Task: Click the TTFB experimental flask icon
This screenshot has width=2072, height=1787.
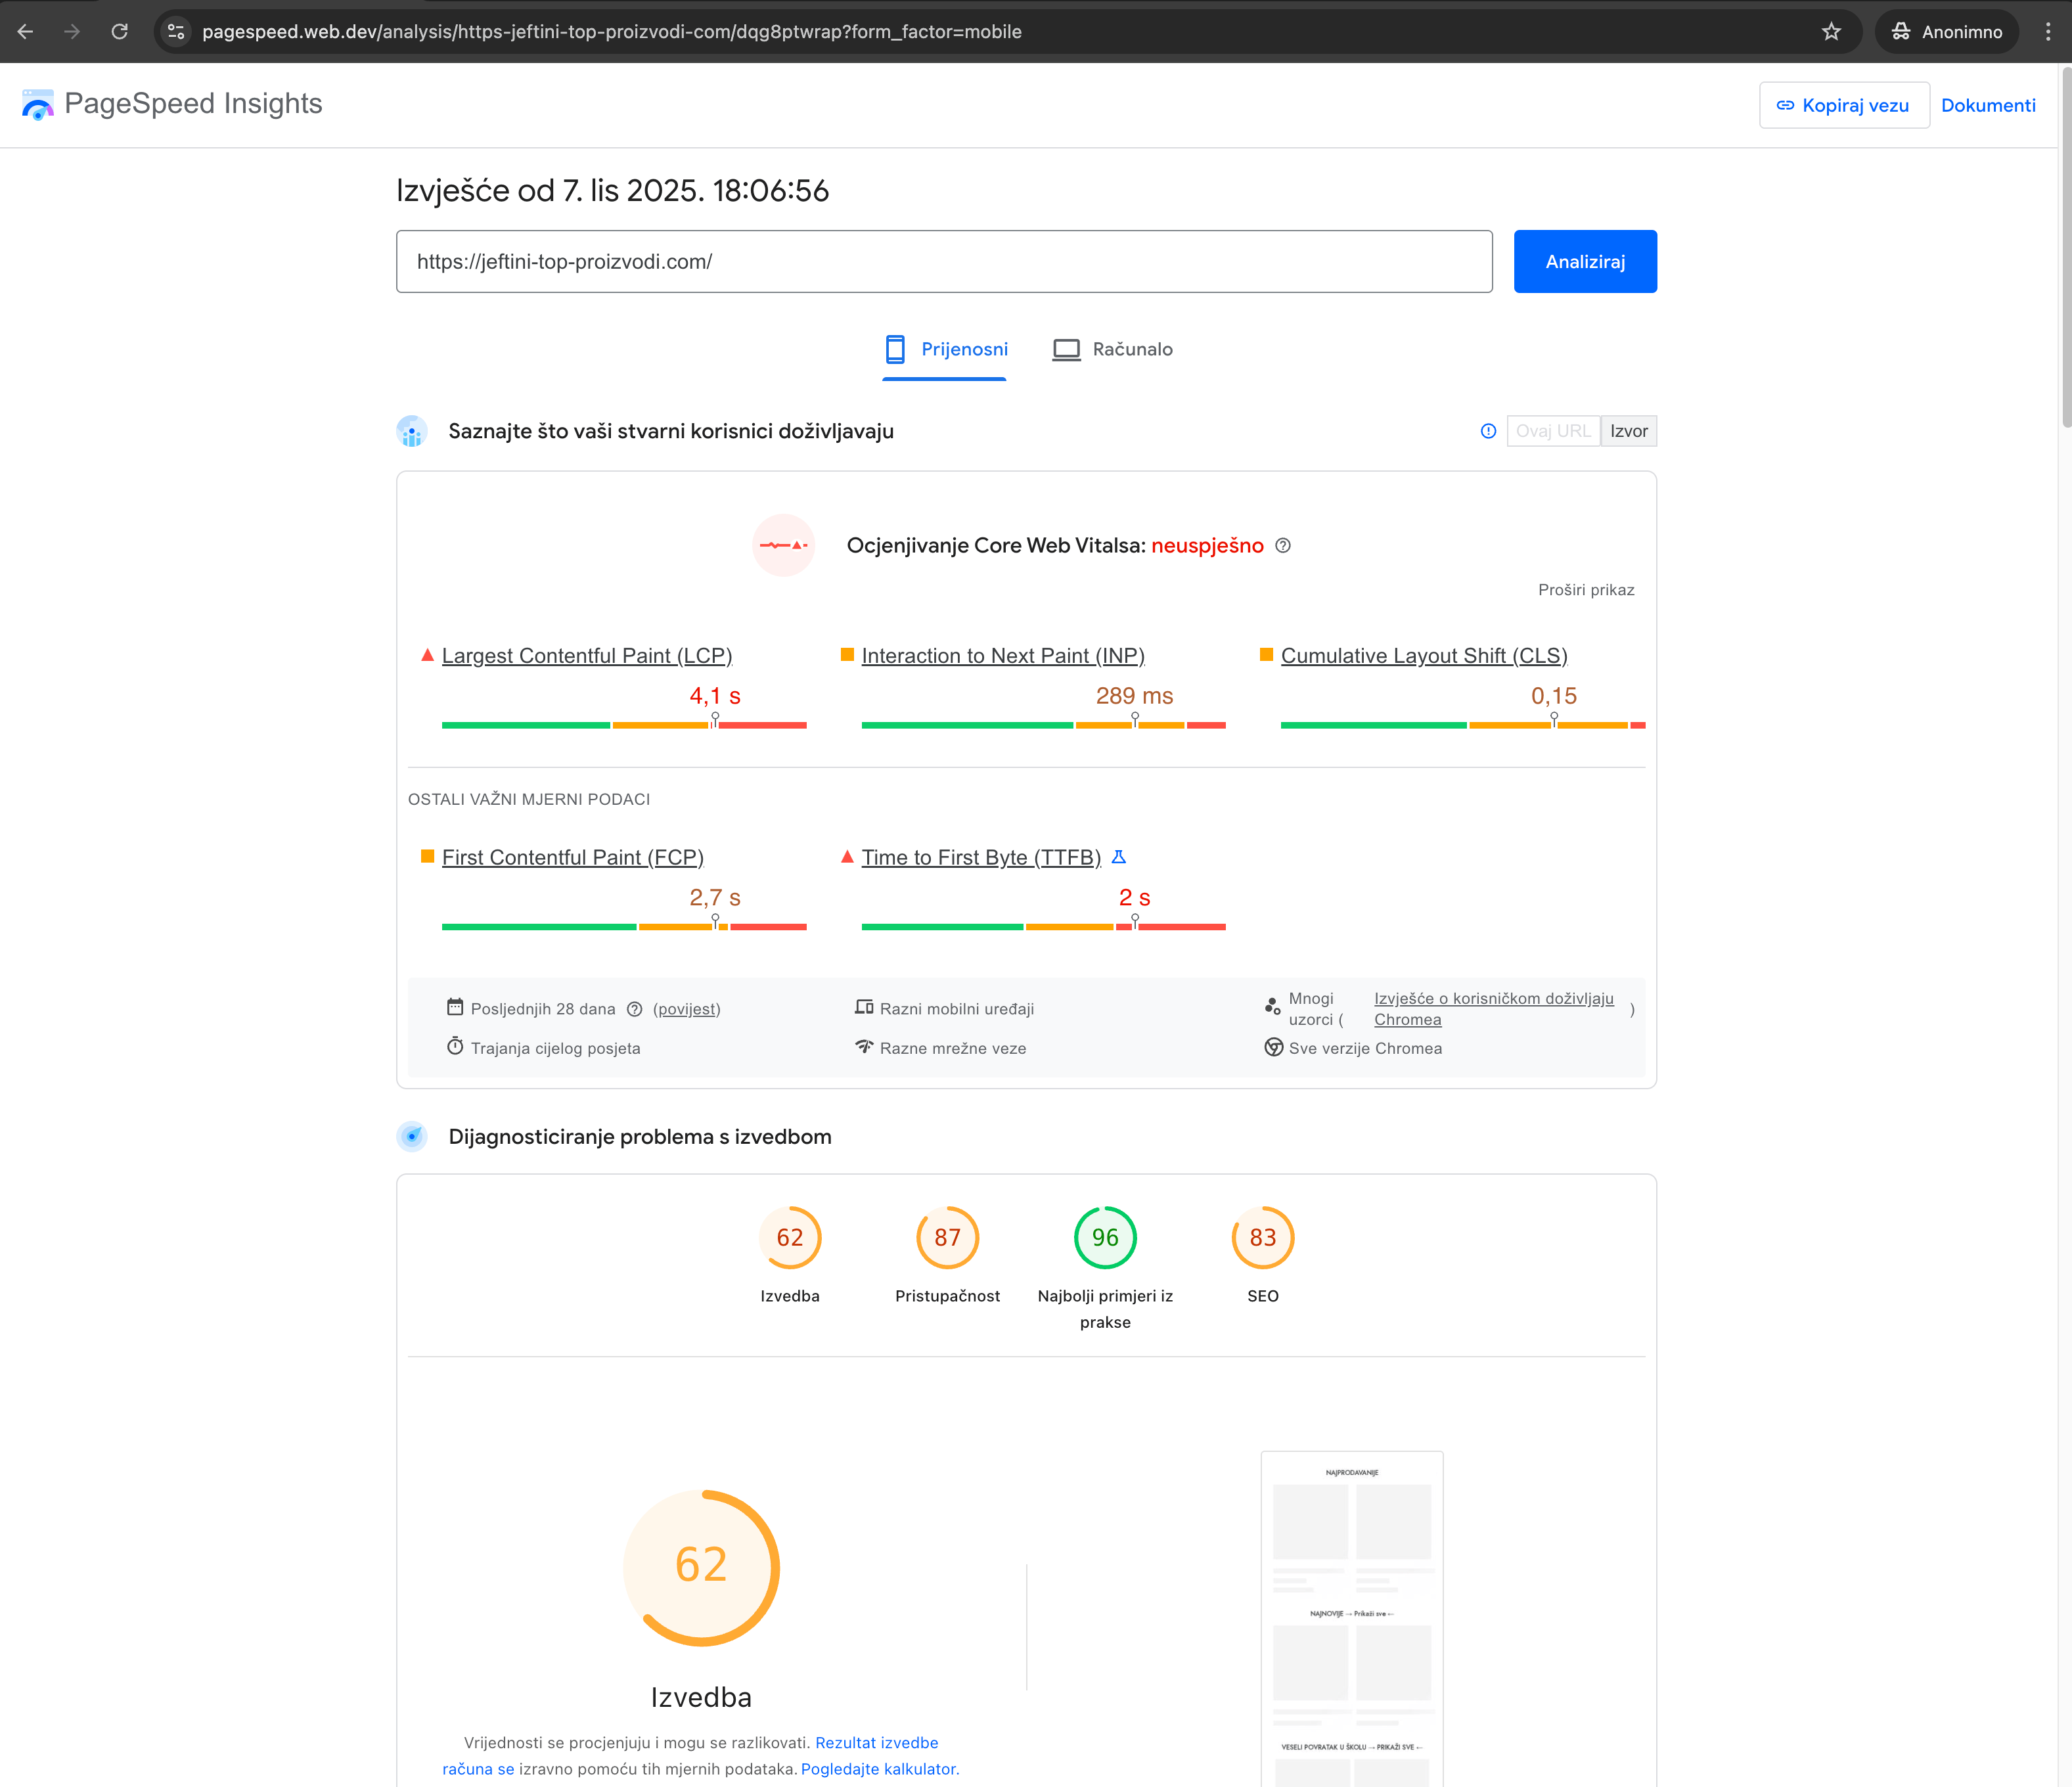Action: click(x=1119, y=857)
